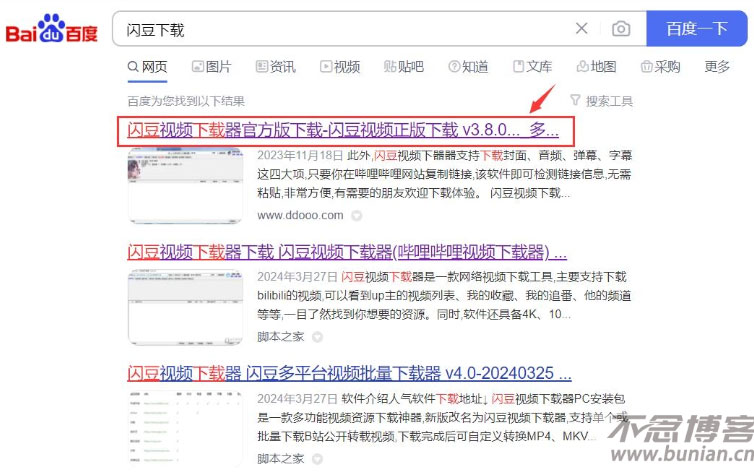
Task: Click 脚本之家 source under second result
Action: click(x=280, y=337)
